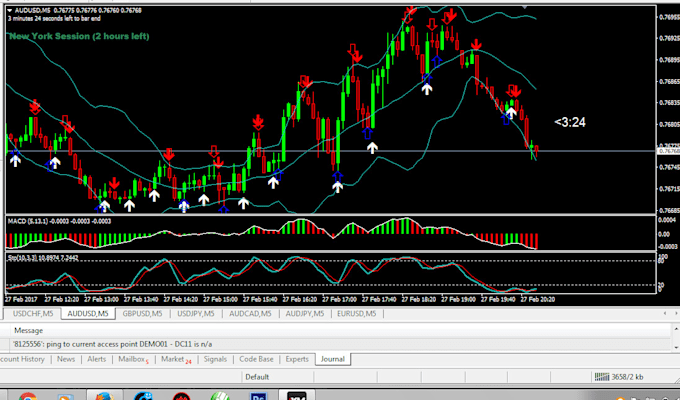Open the Chrome icon in the taskbar
Screen dimensions: 680x400
[x=27, y=397]
